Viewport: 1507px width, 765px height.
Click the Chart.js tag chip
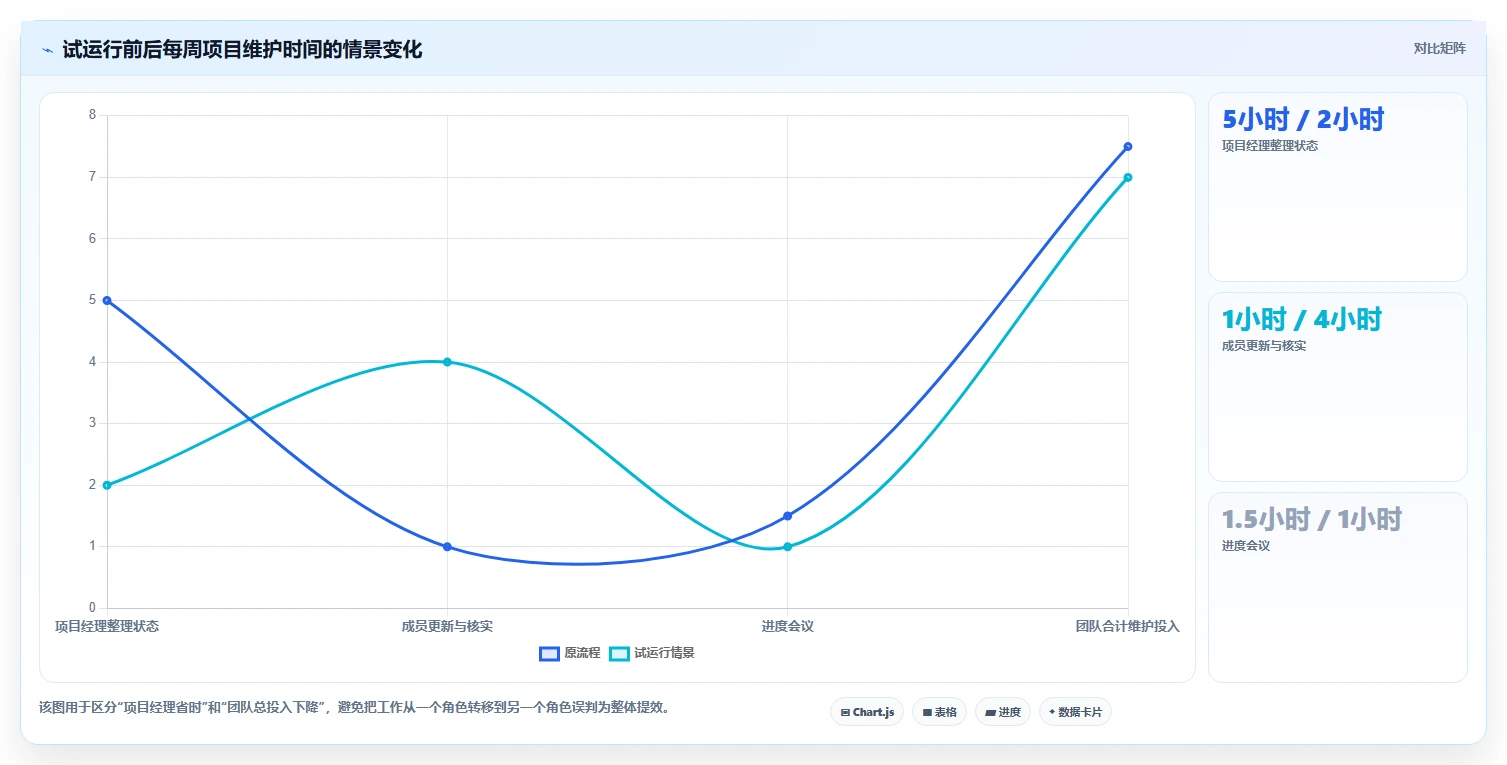pyautogui.click(x=867, y=712)
